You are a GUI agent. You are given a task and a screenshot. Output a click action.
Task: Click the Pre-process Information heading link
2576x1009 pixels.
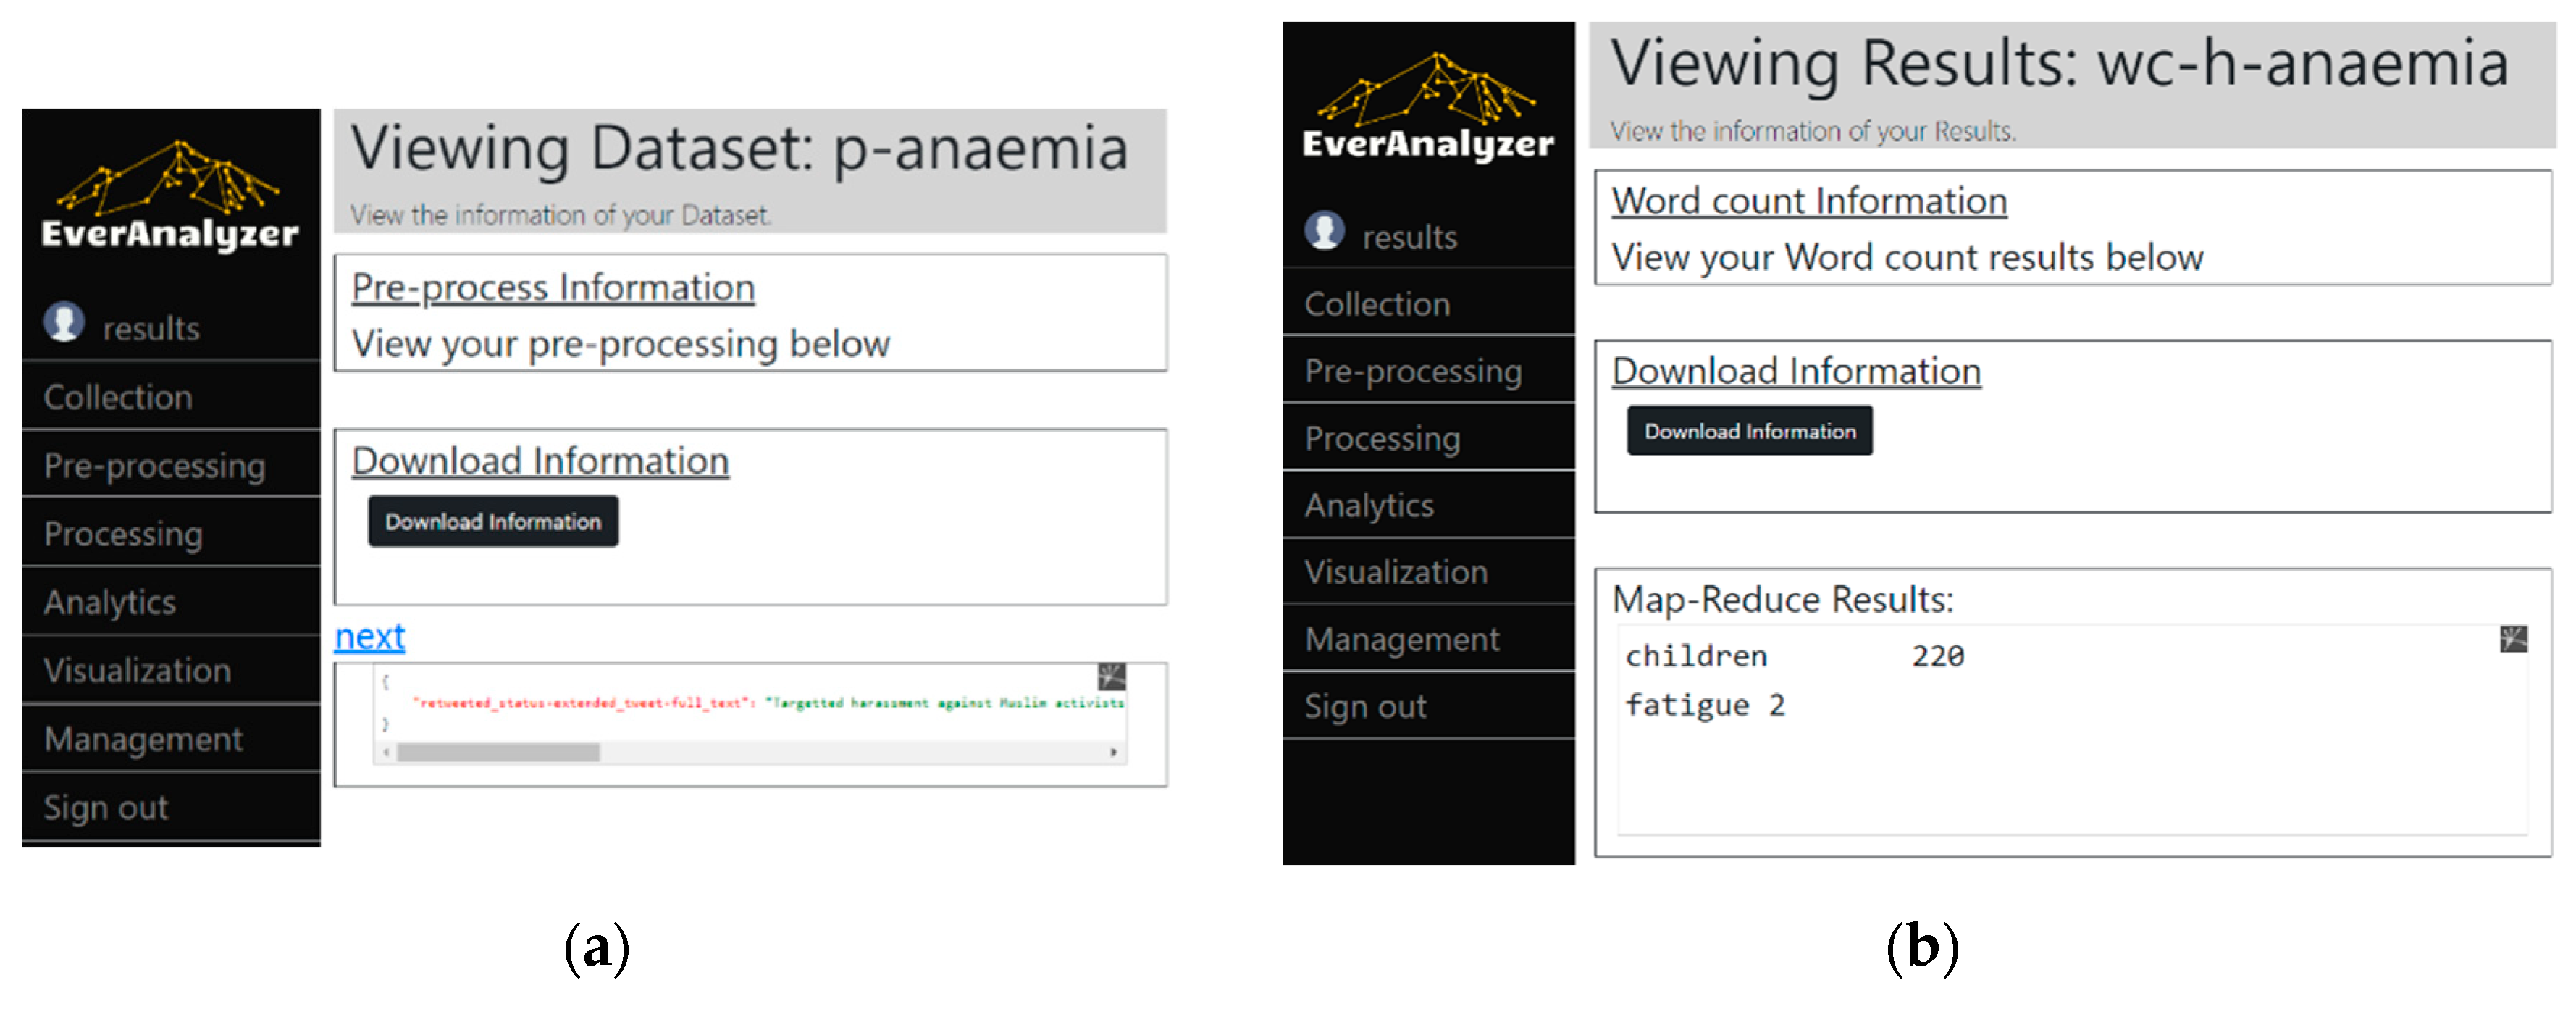click(x=552, y=288)
